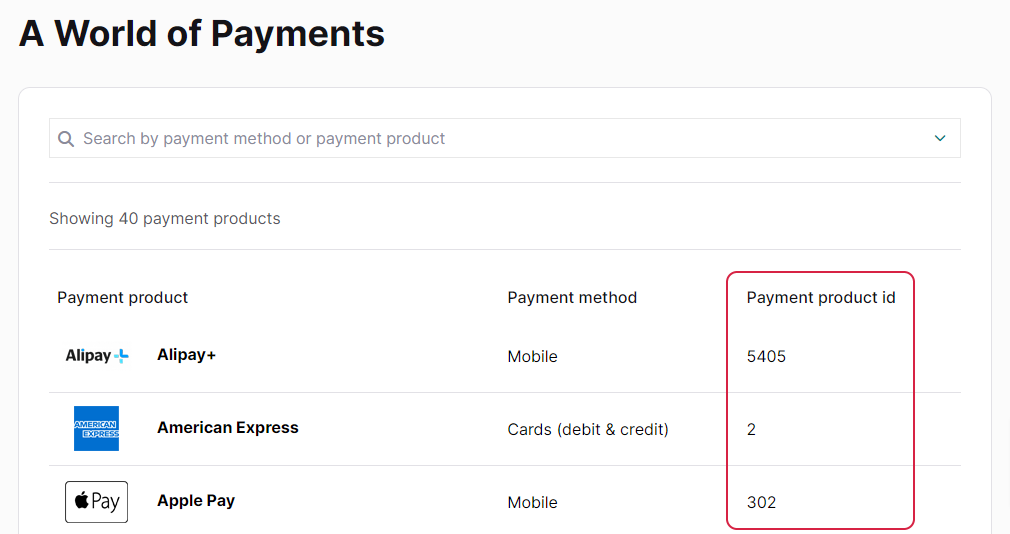Click Mobile method in the Apple Pay row

click(532, 502)
